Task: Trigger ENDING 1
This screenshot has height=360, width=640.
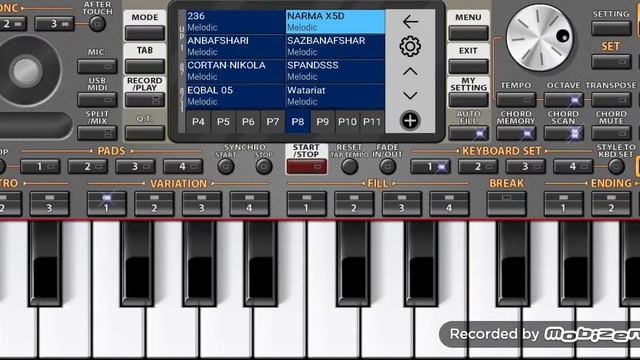Action: pos(563,204)
